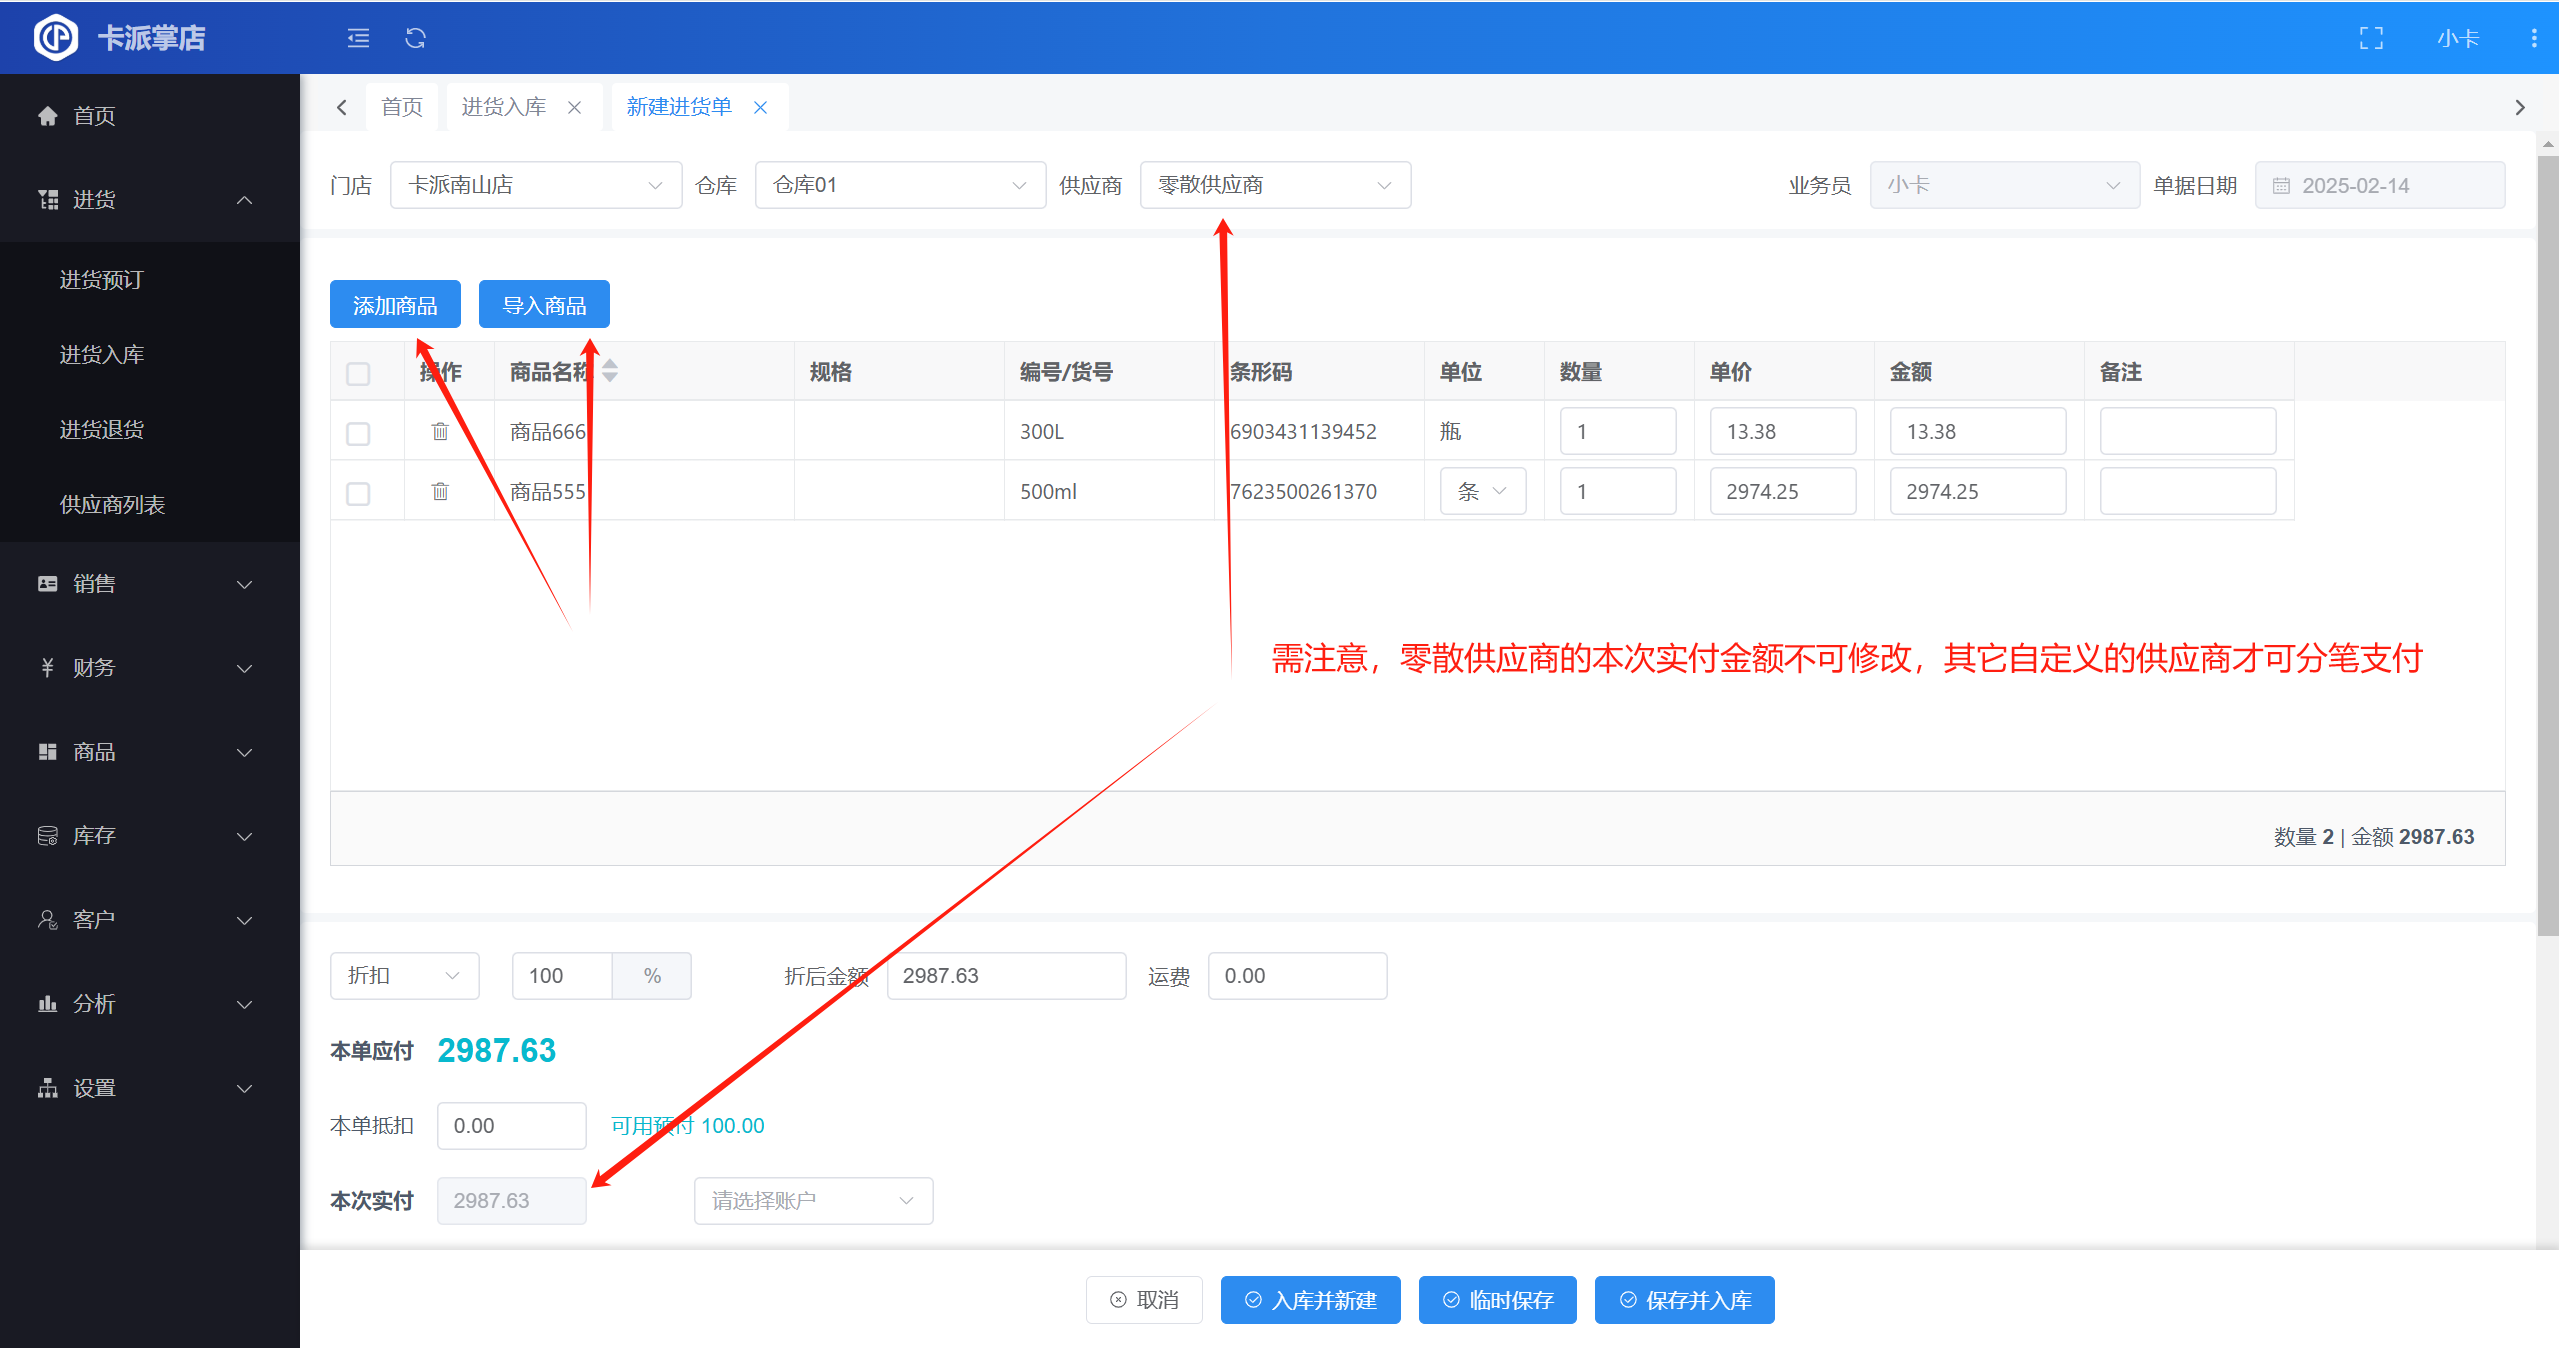Check the 商品555 row checkbox
This screenshot has width=2559, height=1348.
click(x=358, y=493)
